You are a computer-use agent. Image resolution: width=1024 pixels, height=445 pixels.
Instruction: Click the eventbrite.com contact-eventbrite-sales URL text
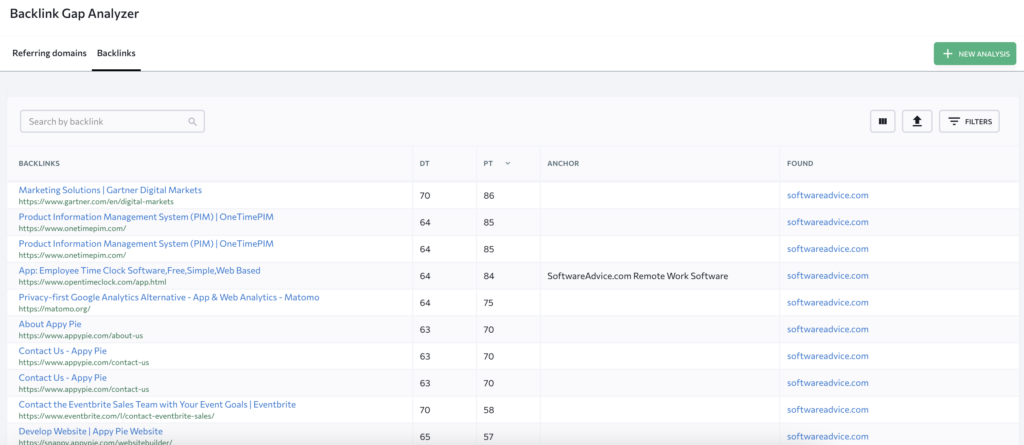(x=116, y=416)
